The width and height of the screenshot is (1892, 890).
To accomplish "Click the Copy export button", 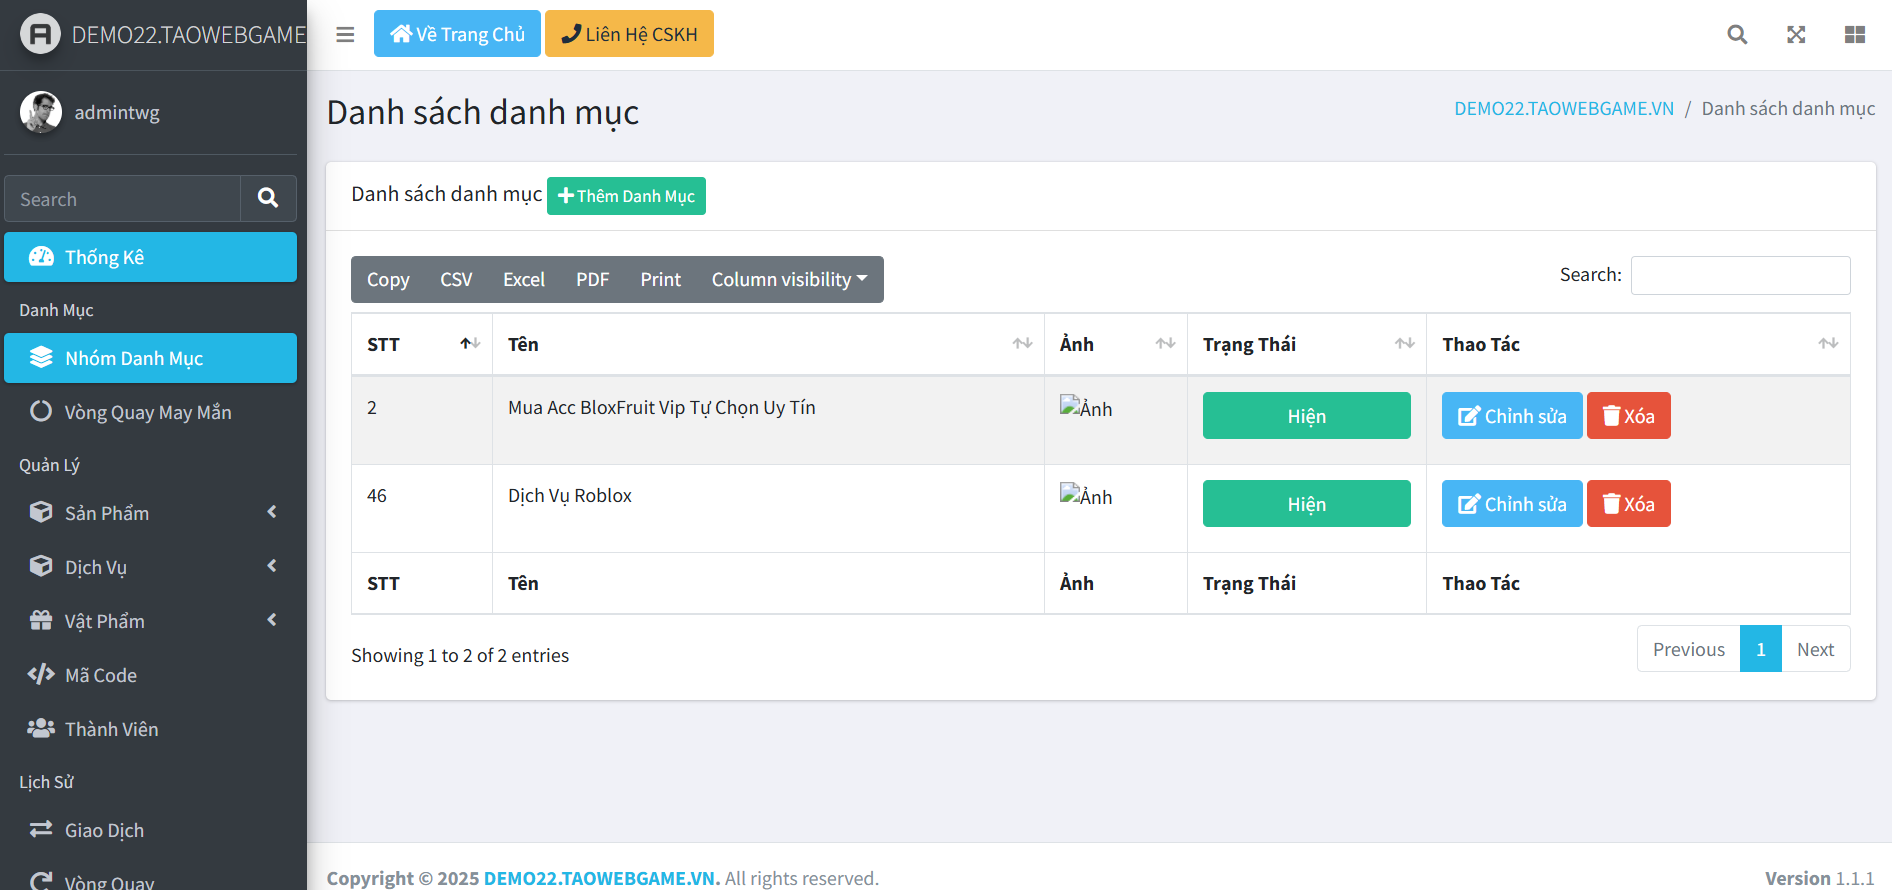I will pyautogui.click(x=388, y=279).
